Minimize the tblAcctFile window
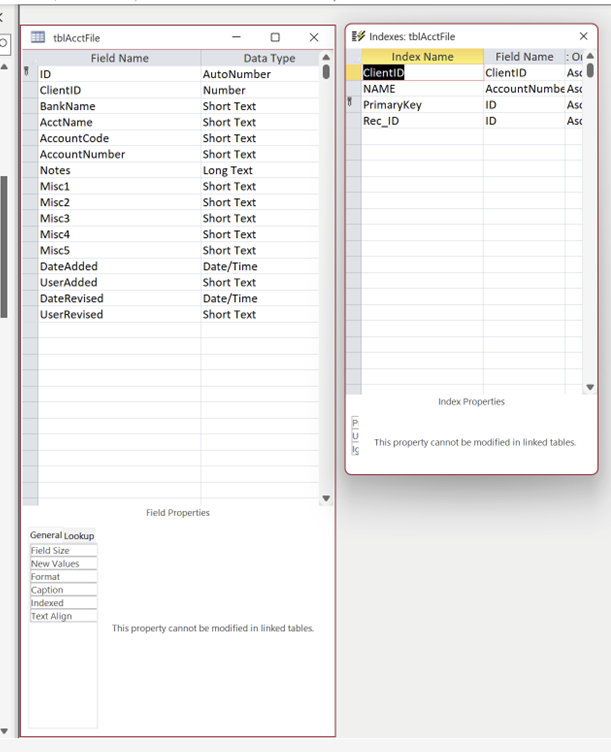The image size is (611, 752). click(x=236, y=37)
